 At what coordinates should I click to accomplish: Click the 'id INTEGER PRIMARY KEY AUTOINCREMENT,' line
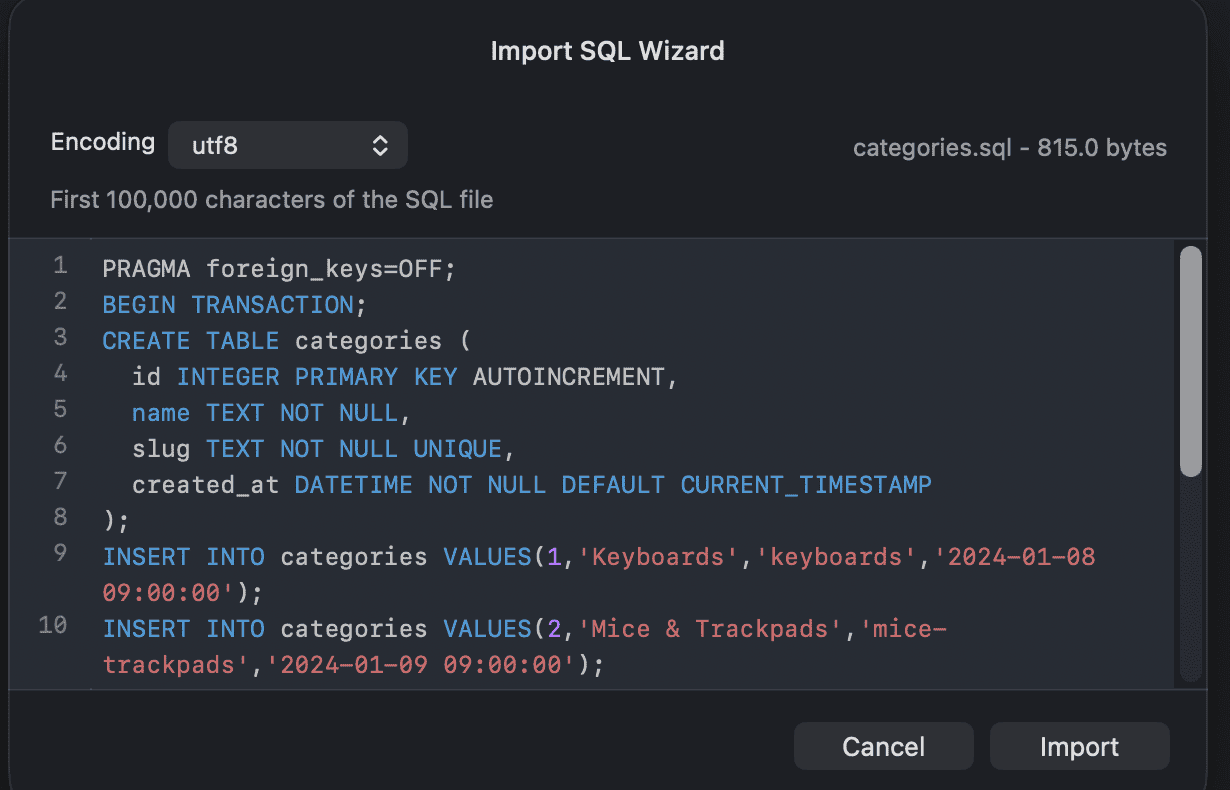click(405, 377)
